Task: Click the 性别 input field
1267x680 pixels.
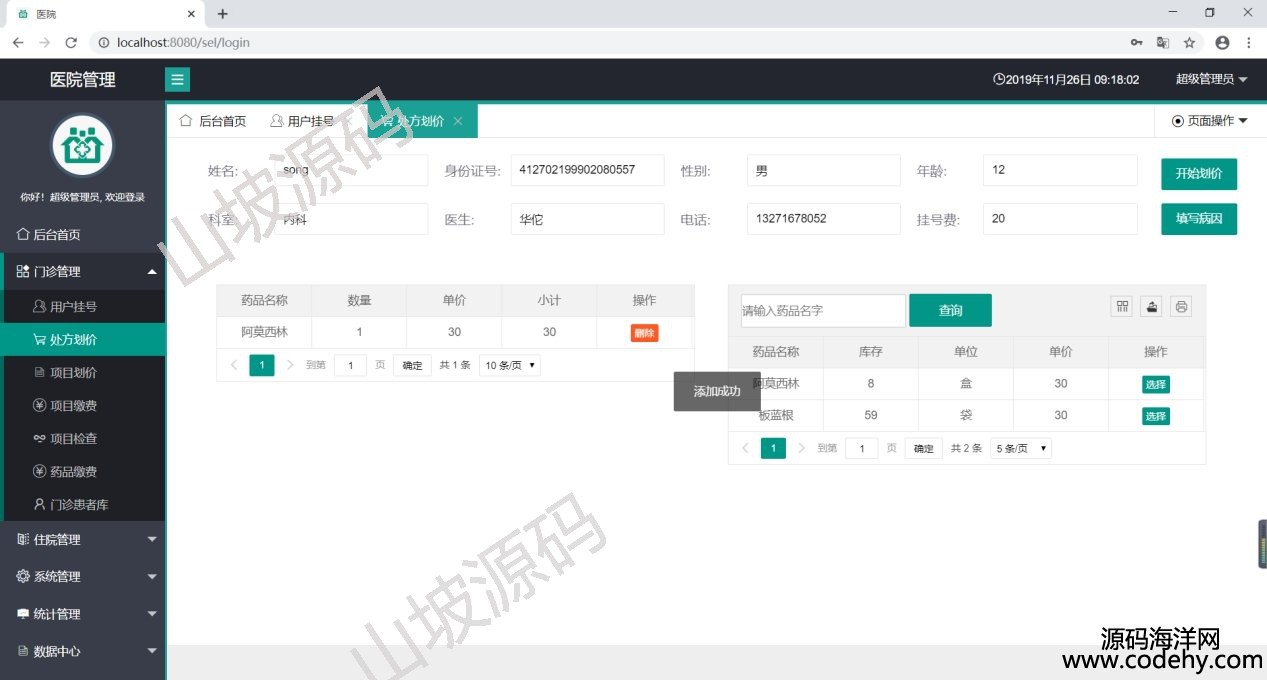Action: tap(823, 170)
